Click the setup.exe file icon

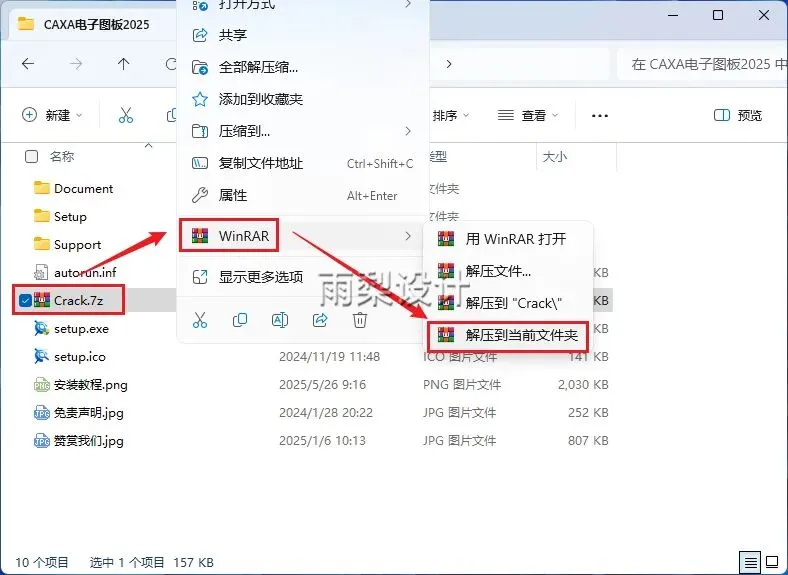(41, 328)
